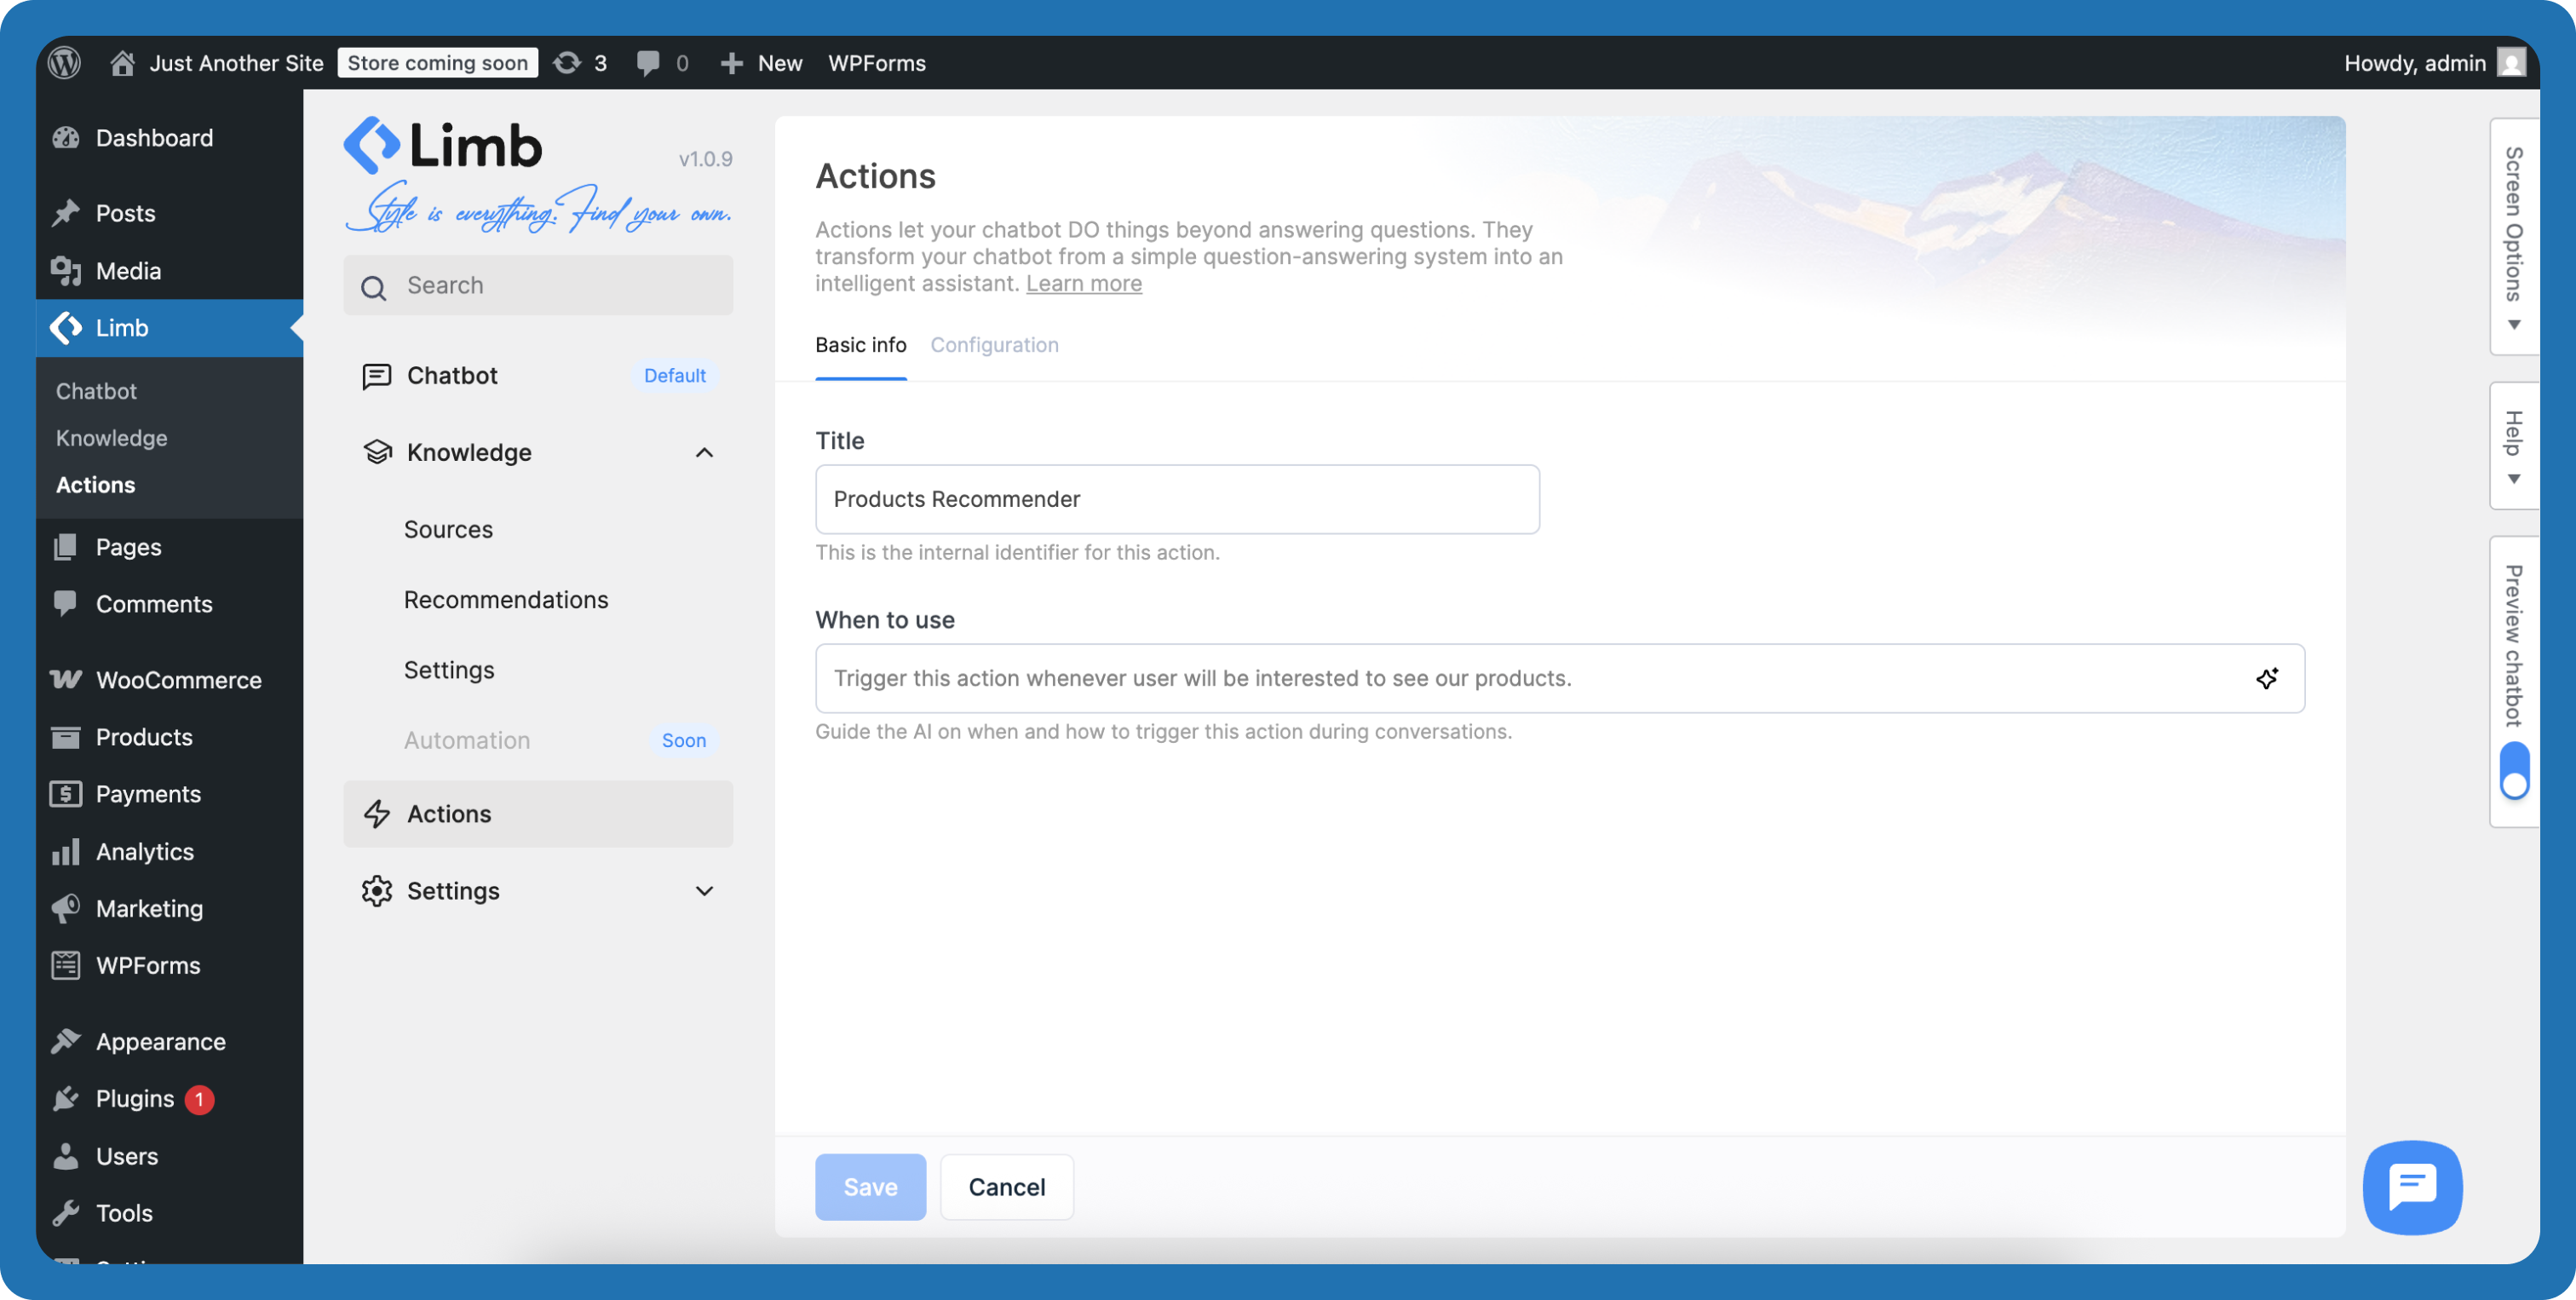Switch to the Configuration tab
Viewport: 2576px width, 1300px height.
pos(994,344)
